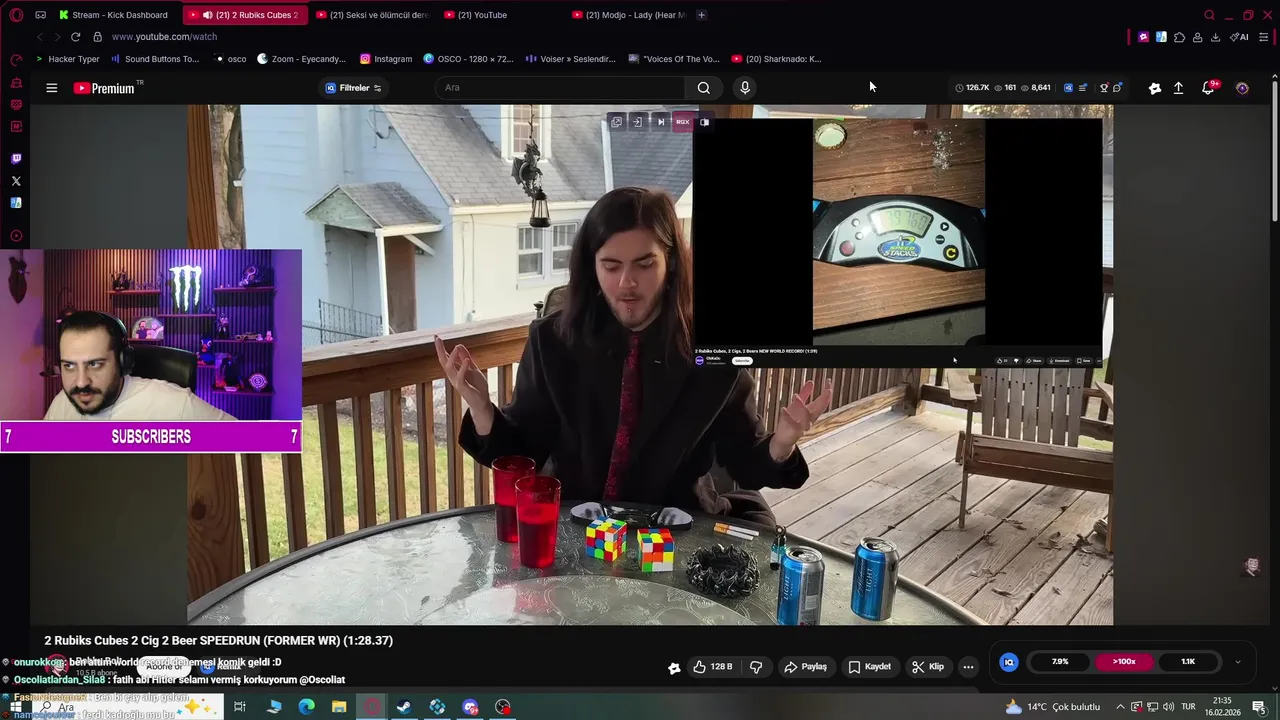The width and height of the screenshot is (1280, 720).
Task: Click the views count '8,641' stat
Action: [x=1036, y=88]
